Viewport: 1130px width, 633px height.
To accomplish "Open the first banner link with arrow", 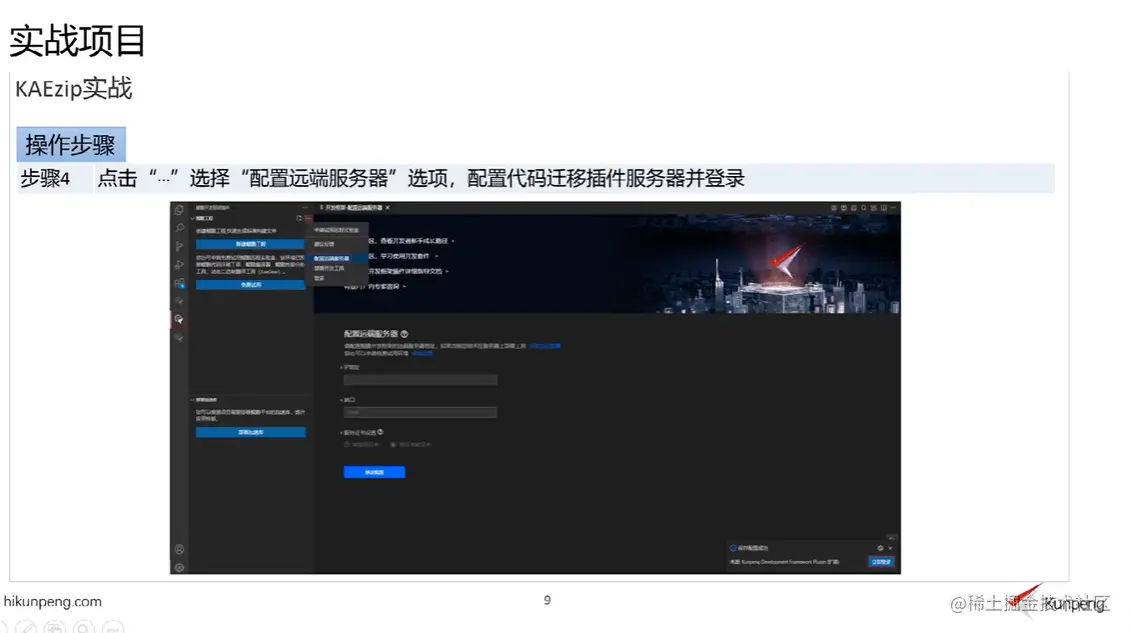I will tap(411, 241).
